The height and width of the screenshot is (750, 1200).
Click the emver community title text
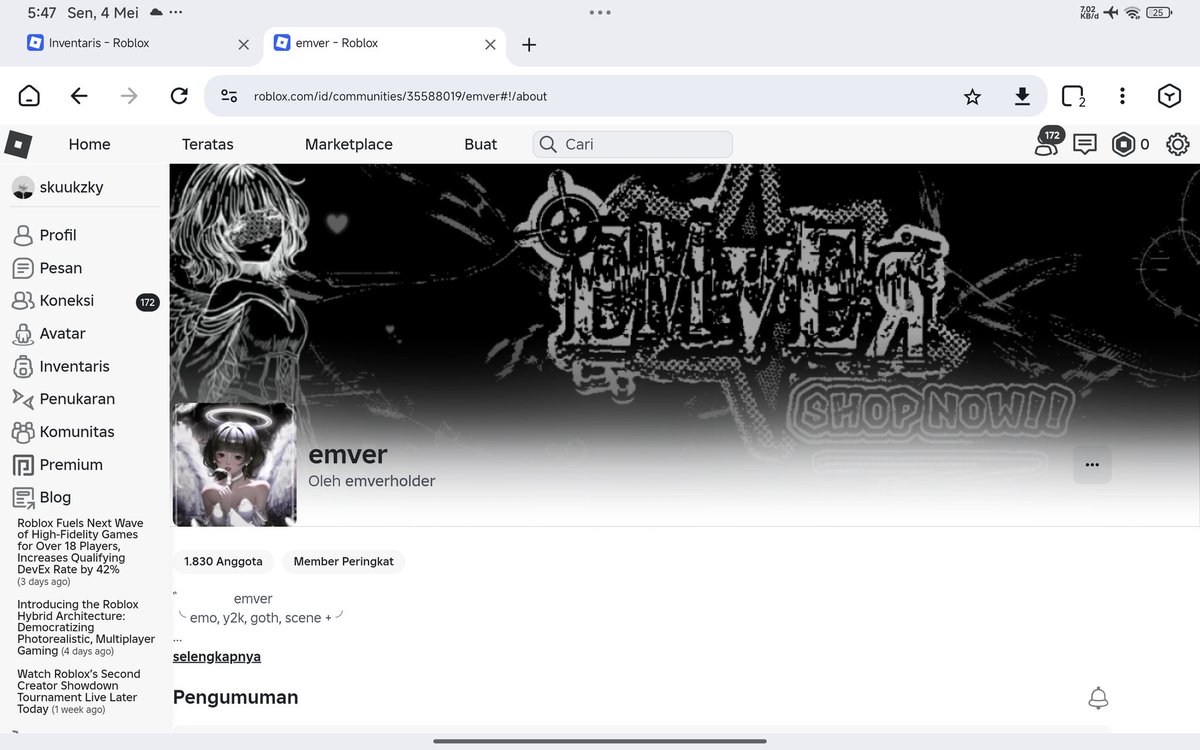(x=347, y=454)
